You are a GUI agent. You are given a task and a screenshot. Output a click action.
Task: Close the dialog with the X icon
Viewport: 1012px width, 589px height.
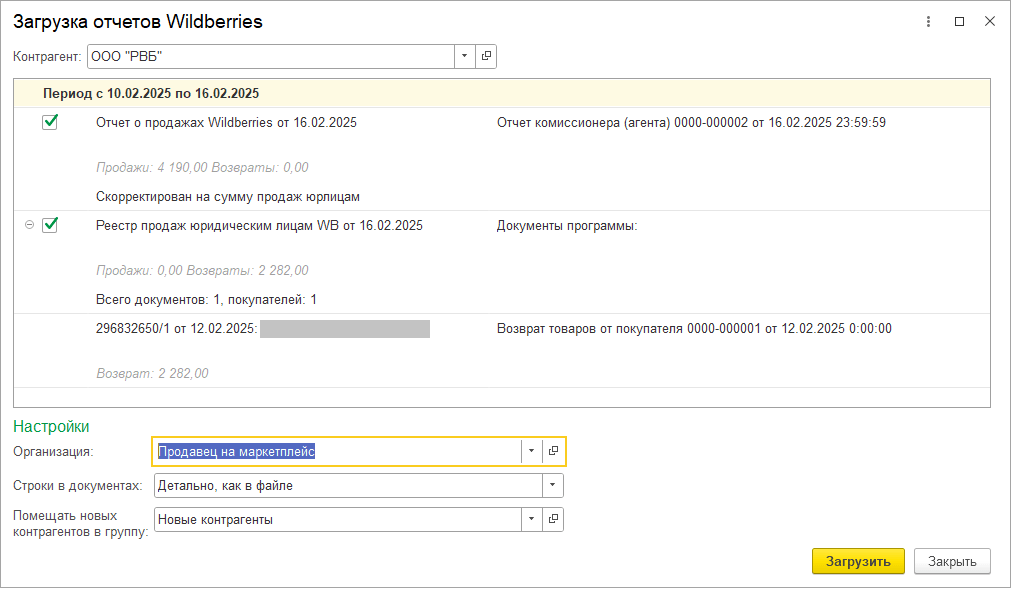click(989, 21)
